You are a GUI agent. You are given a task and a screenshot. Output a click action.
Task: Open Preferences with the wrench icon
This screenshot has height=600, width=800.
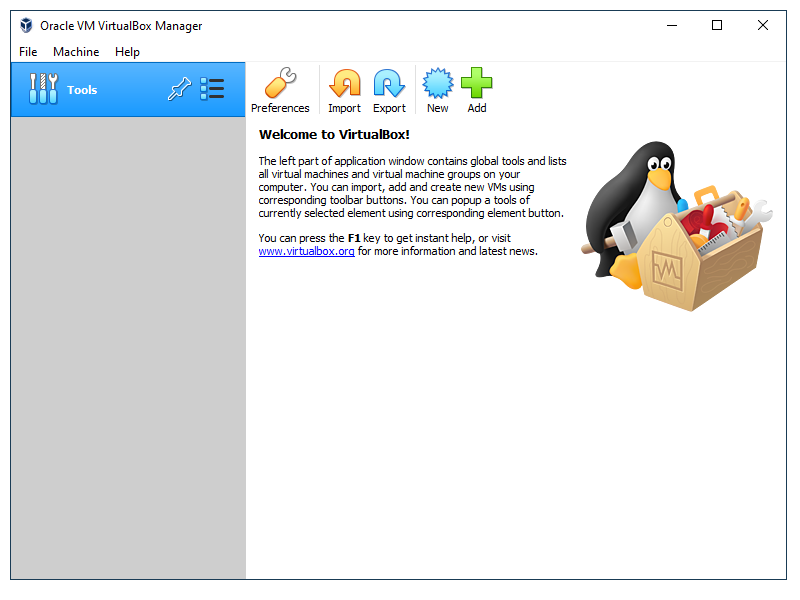point(280,83)
